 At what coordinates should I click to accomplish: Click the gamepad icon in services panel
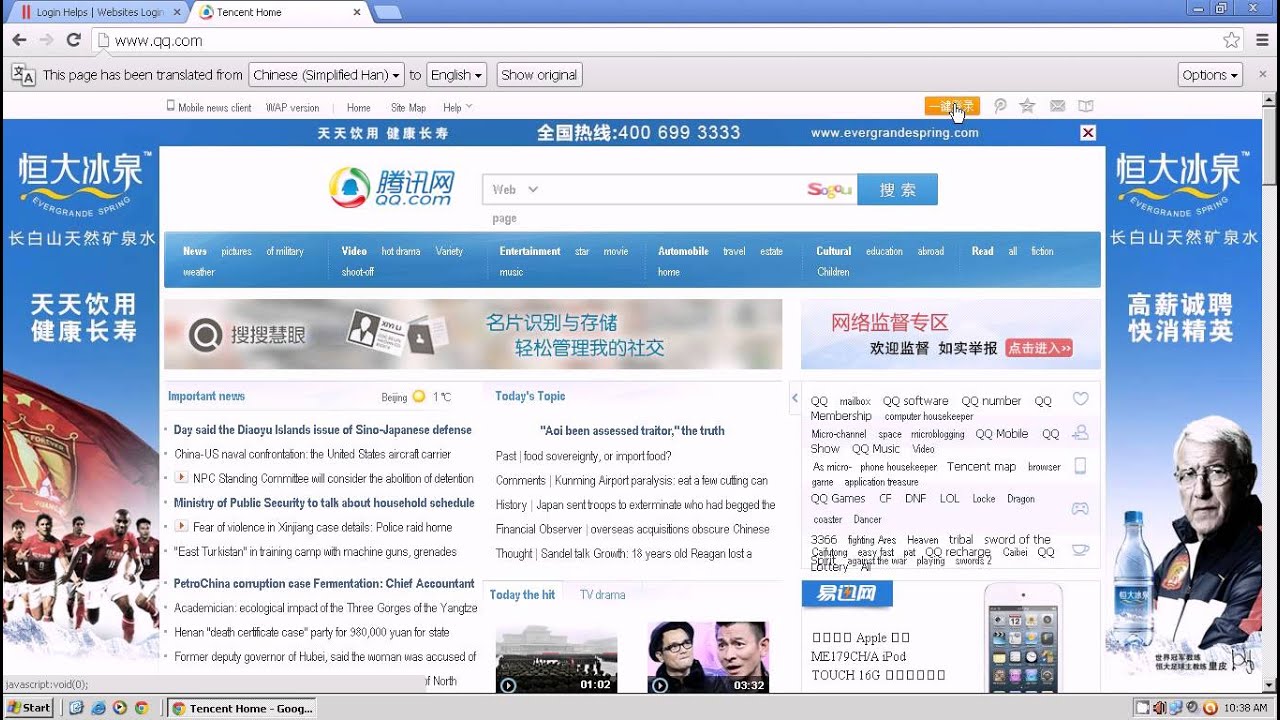(x=1080, y=508)
